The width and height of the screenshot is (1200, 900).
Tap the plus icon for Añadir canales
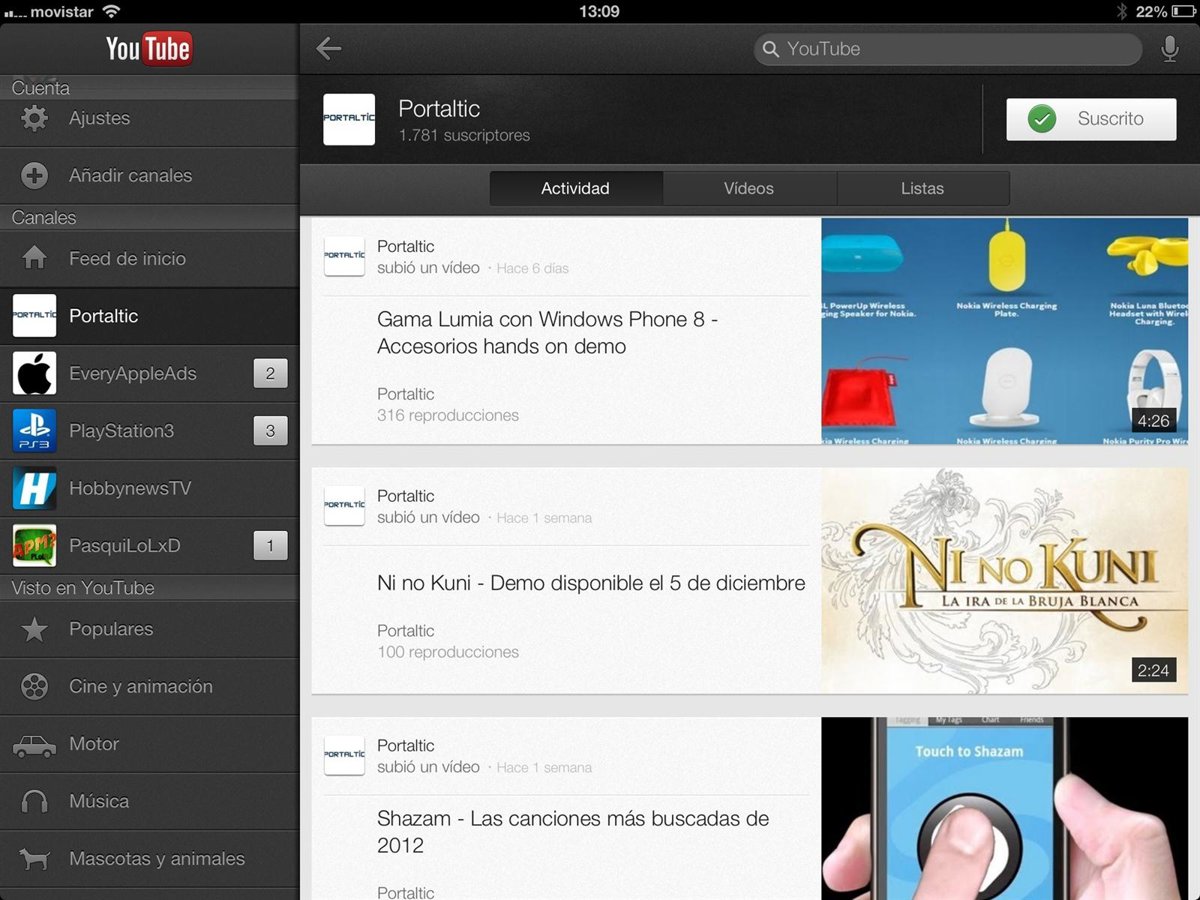[35, 176]
